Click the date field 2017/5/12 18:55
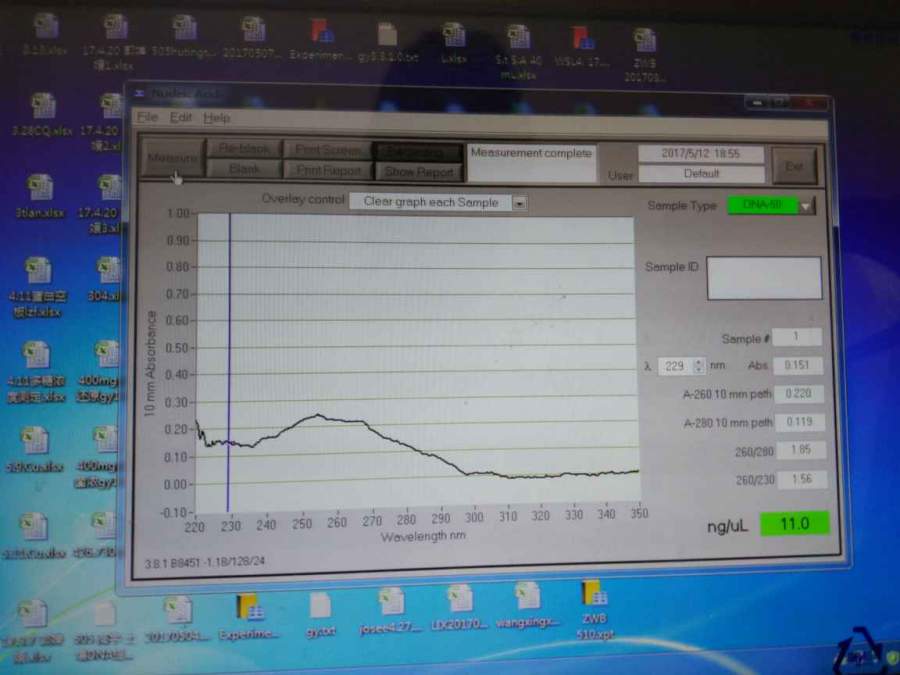Viewport: 900px width, 675px height. [x=701, y=154]
